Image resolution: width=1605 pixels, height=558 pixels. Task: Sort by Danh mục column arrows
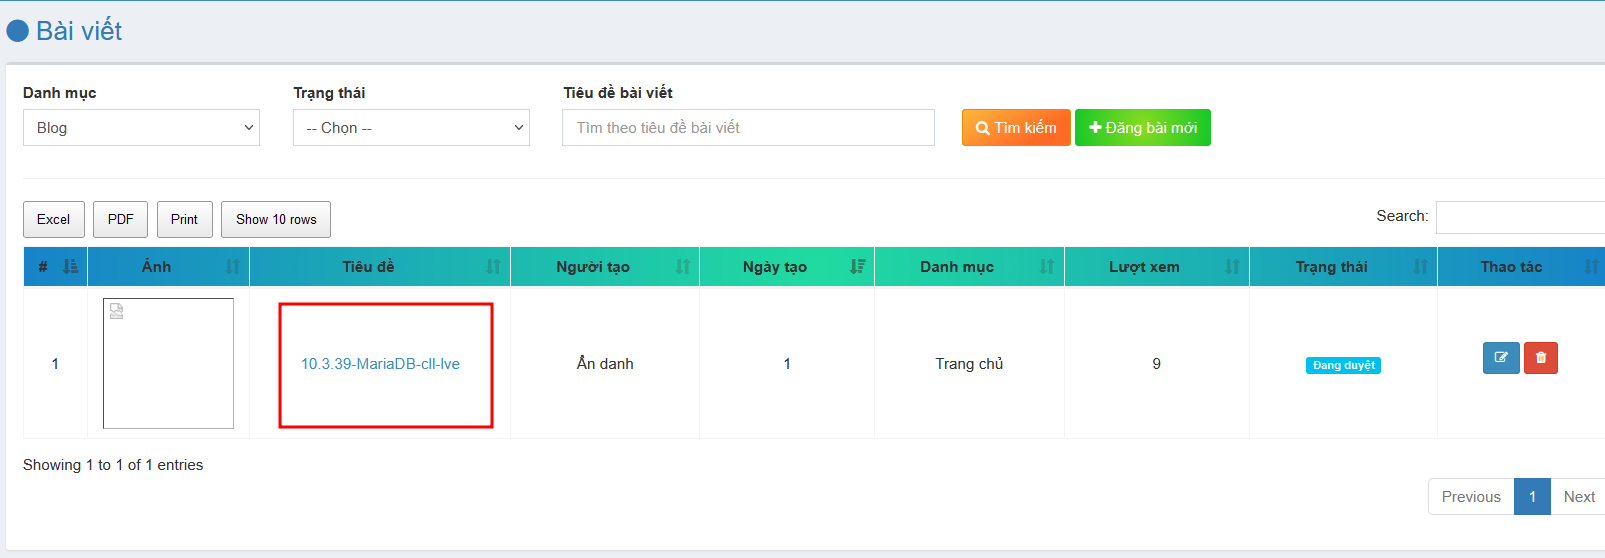tap(1047, 267)
